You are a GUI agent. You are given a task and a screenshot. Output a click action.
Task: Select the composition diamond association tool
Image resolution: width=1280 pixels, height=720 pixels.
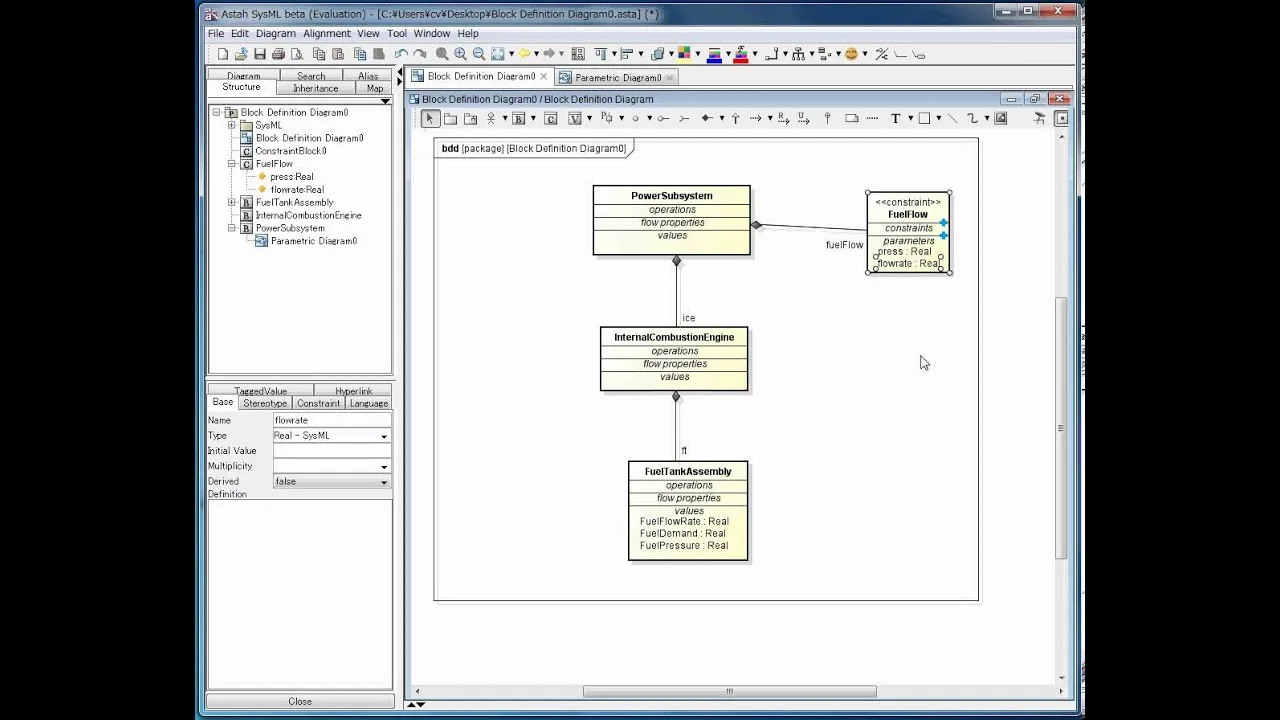[x=706, y=118]
